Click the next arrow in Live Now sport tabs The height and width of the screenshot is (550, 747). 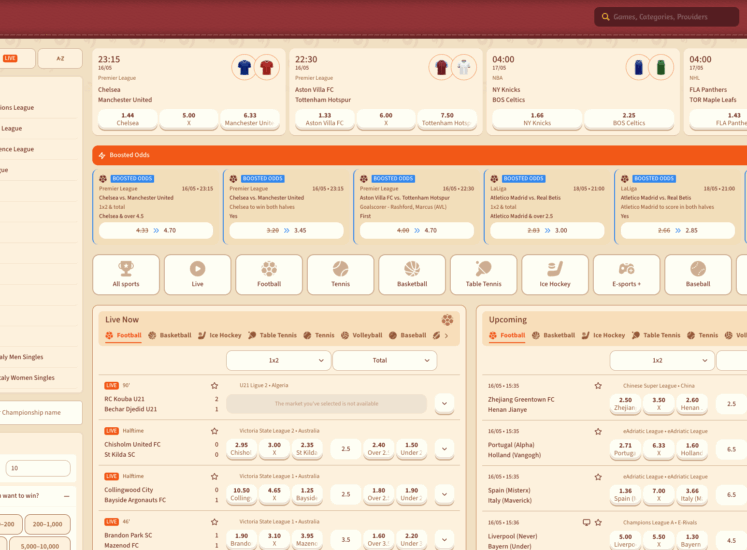point(446,336)
